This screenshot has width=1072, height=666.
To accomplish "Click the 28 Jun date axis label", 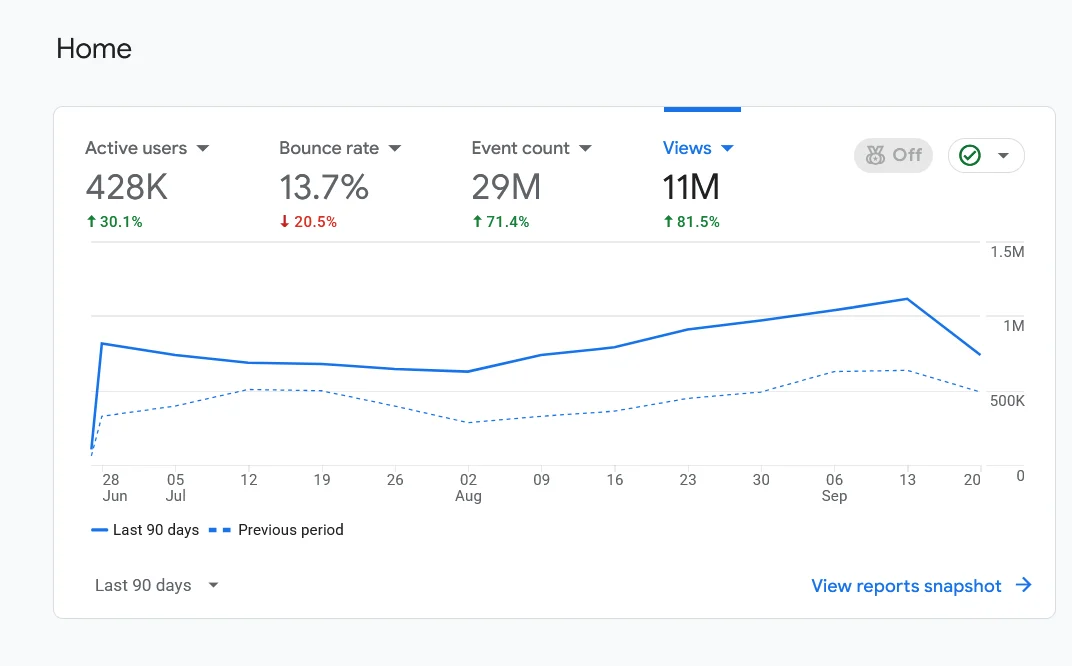I will pyautogui.click(x=113, y=488).
